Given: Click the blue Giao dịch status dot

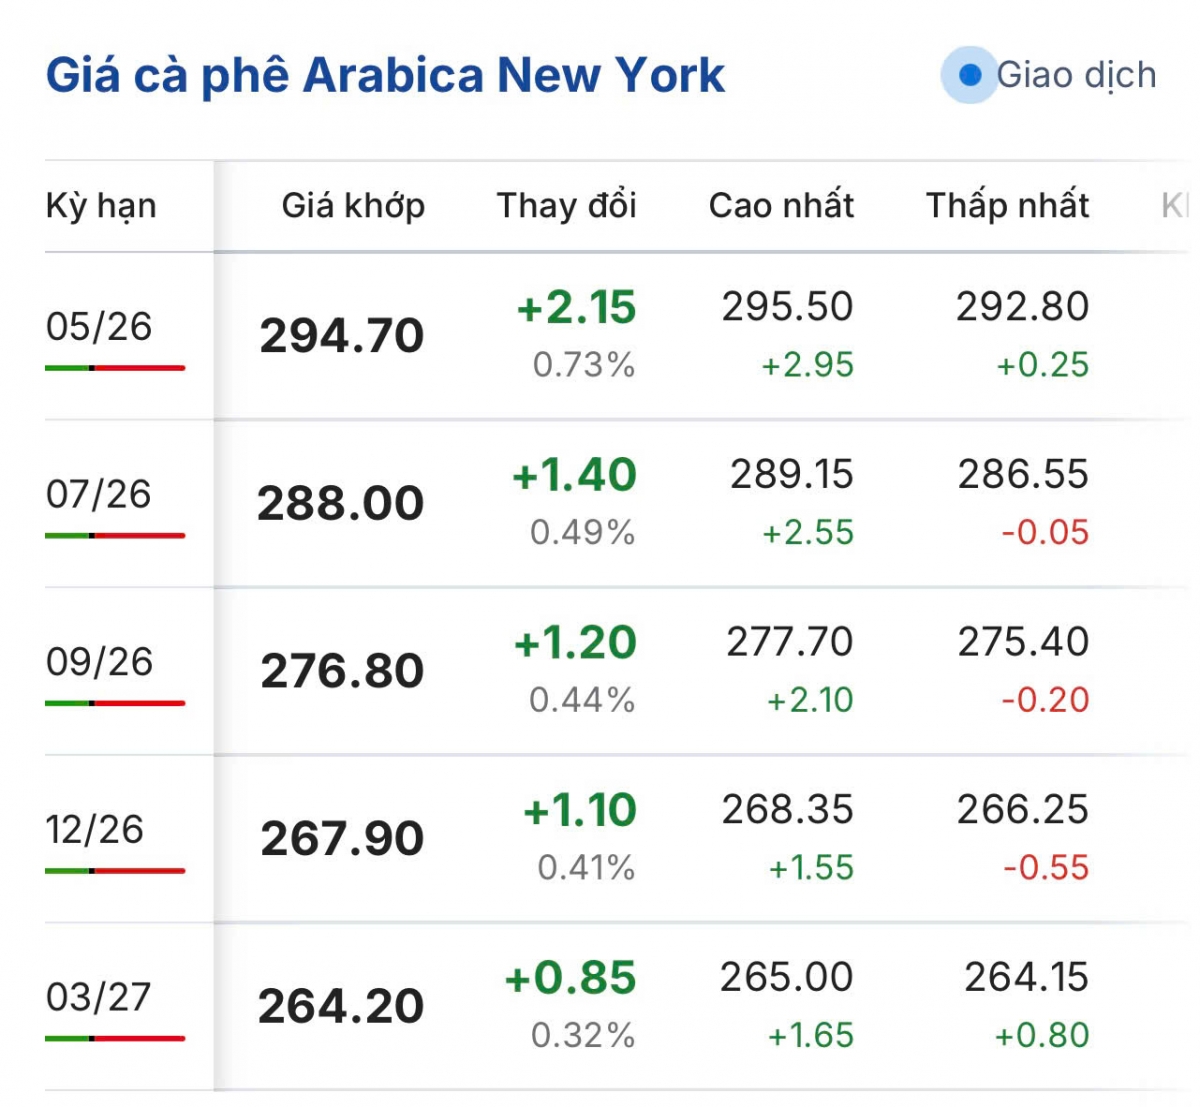Looking at the screenshot, I should tap(969, 75).
